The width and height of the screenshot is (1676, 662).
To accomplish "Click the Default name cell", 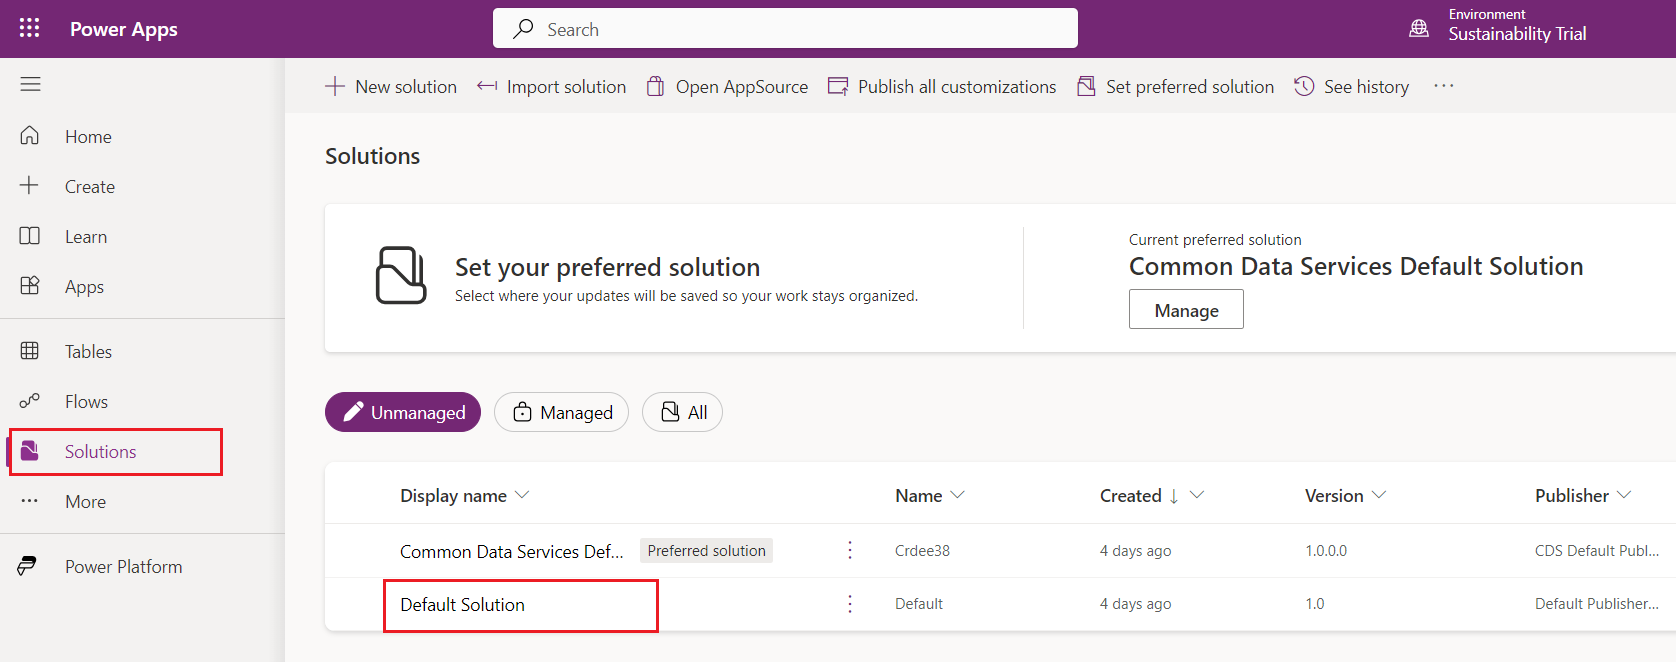I will [x=918, y=604].
